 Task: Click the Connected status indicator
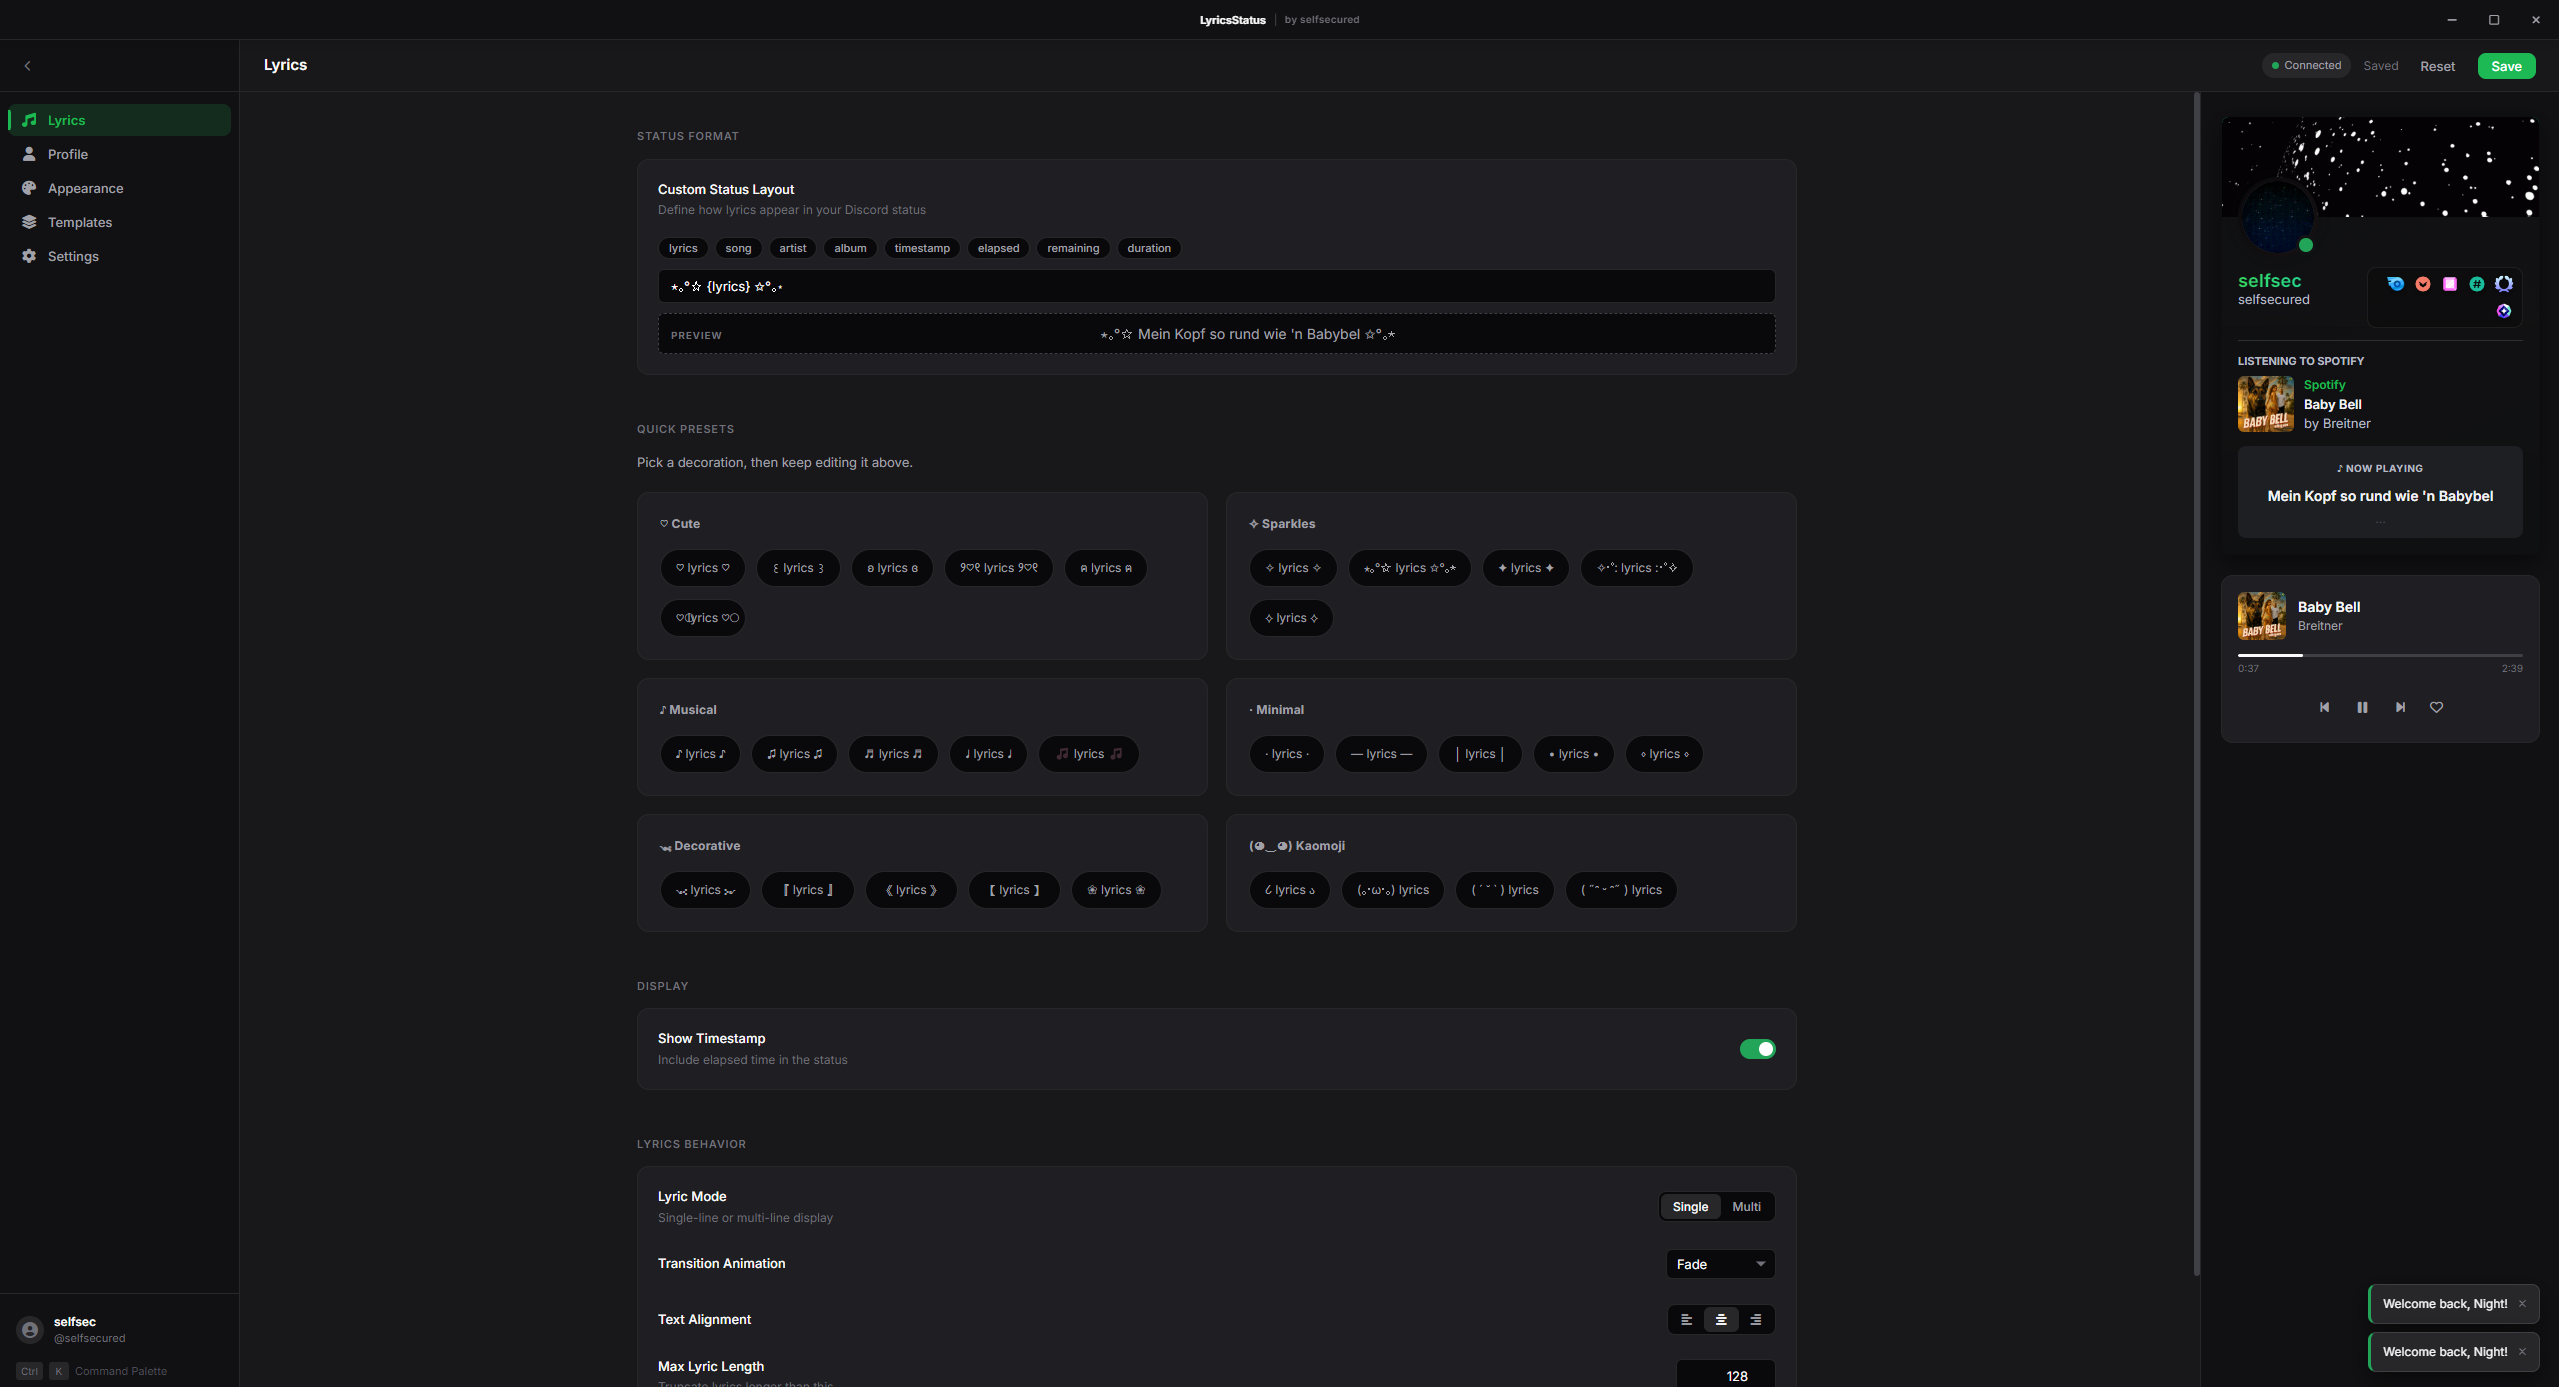(2306, 66)
